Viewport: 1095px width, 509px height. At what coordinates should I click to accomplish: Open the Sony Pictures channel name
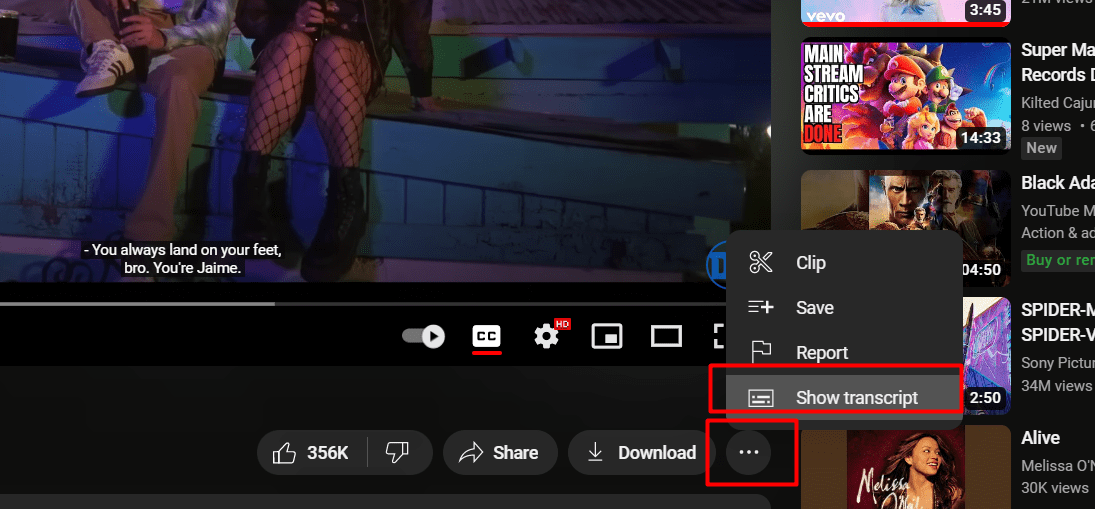click(x=1057, y=362)
